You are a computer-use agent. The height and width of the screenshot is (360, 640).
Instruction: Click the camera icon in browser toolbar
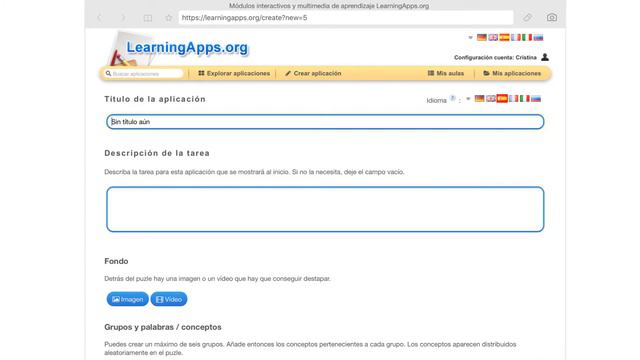click(x=551, y=18)
